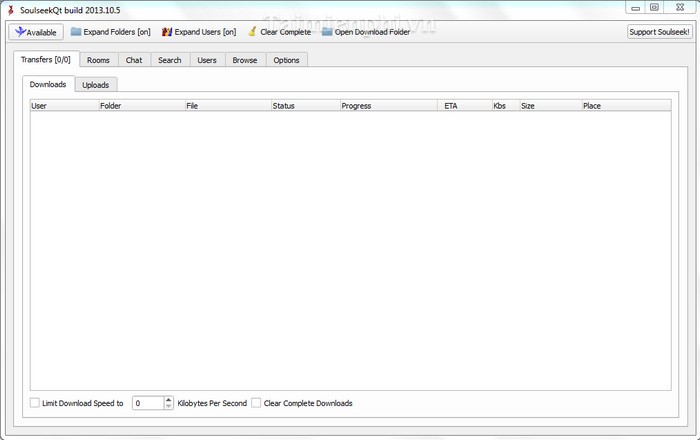Decrease download speed limit with down arrow
The image size is (700, 440).
tap(168, 407)
